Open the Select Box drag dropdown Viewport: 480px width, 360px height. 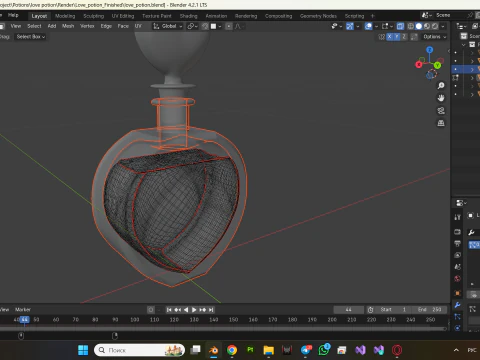(x=31, y=37)
